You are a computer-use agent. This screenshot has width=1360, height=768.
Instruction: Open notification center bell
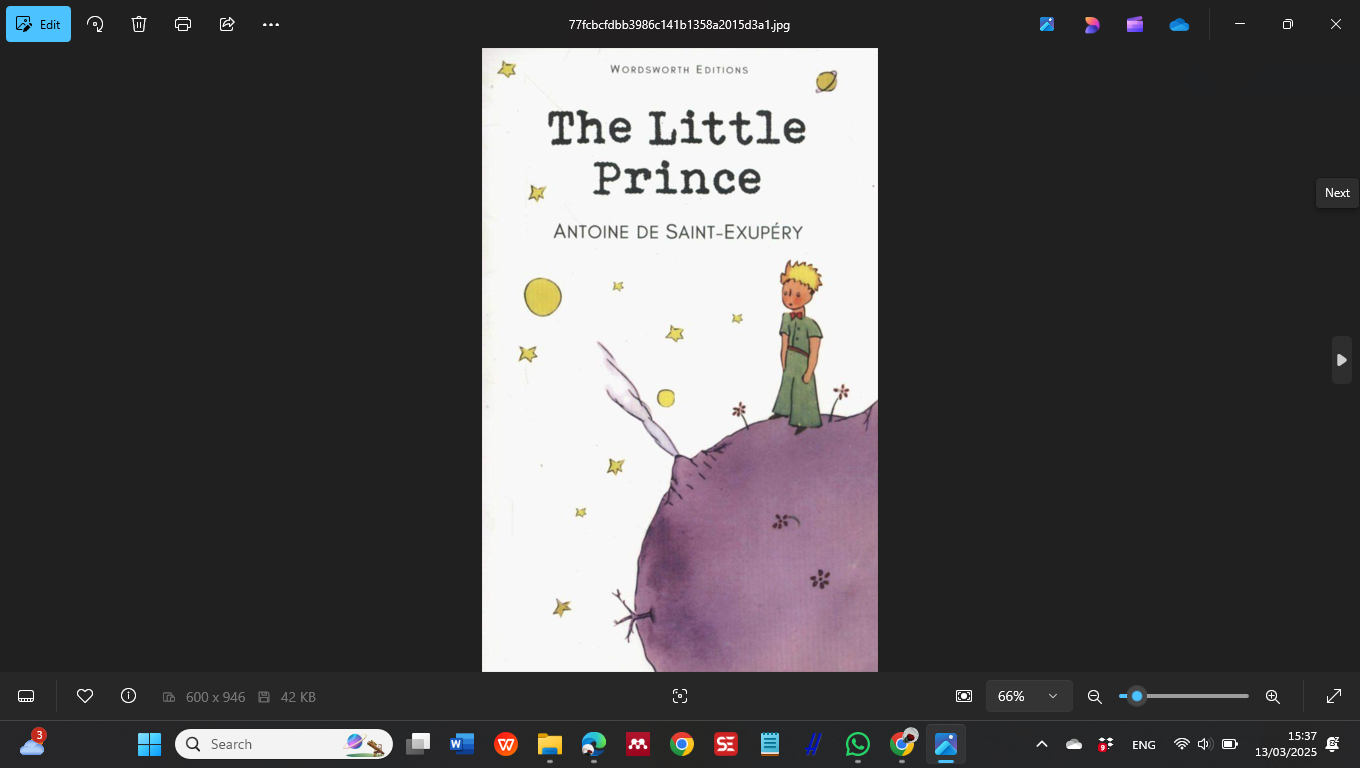[x=1333, y=744]
